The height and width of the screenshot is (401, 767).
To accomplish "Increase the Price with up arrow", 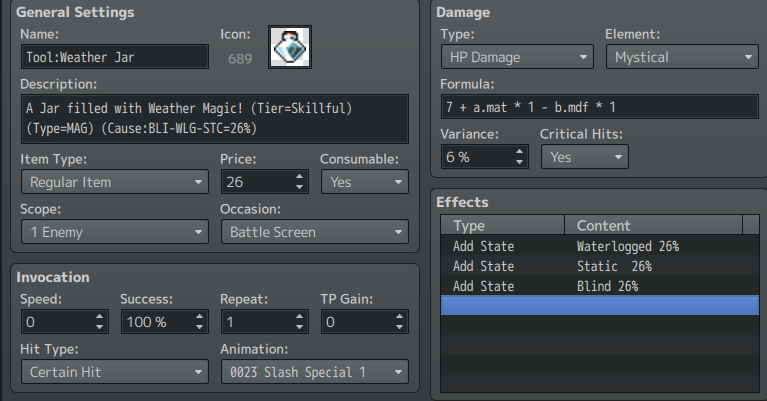I will [x=300, y=177].
